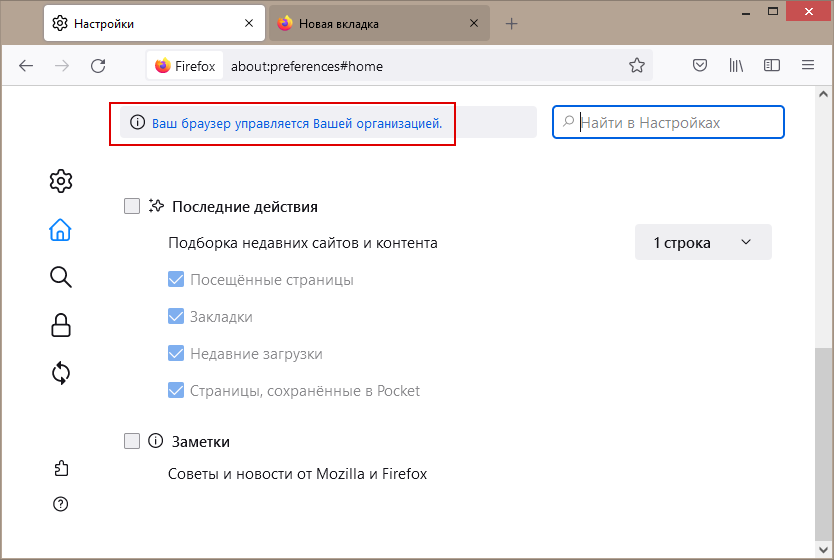Reload the current page
Image resolution: width=834 pixels, height=560 pixels.
tap(98, 66)
